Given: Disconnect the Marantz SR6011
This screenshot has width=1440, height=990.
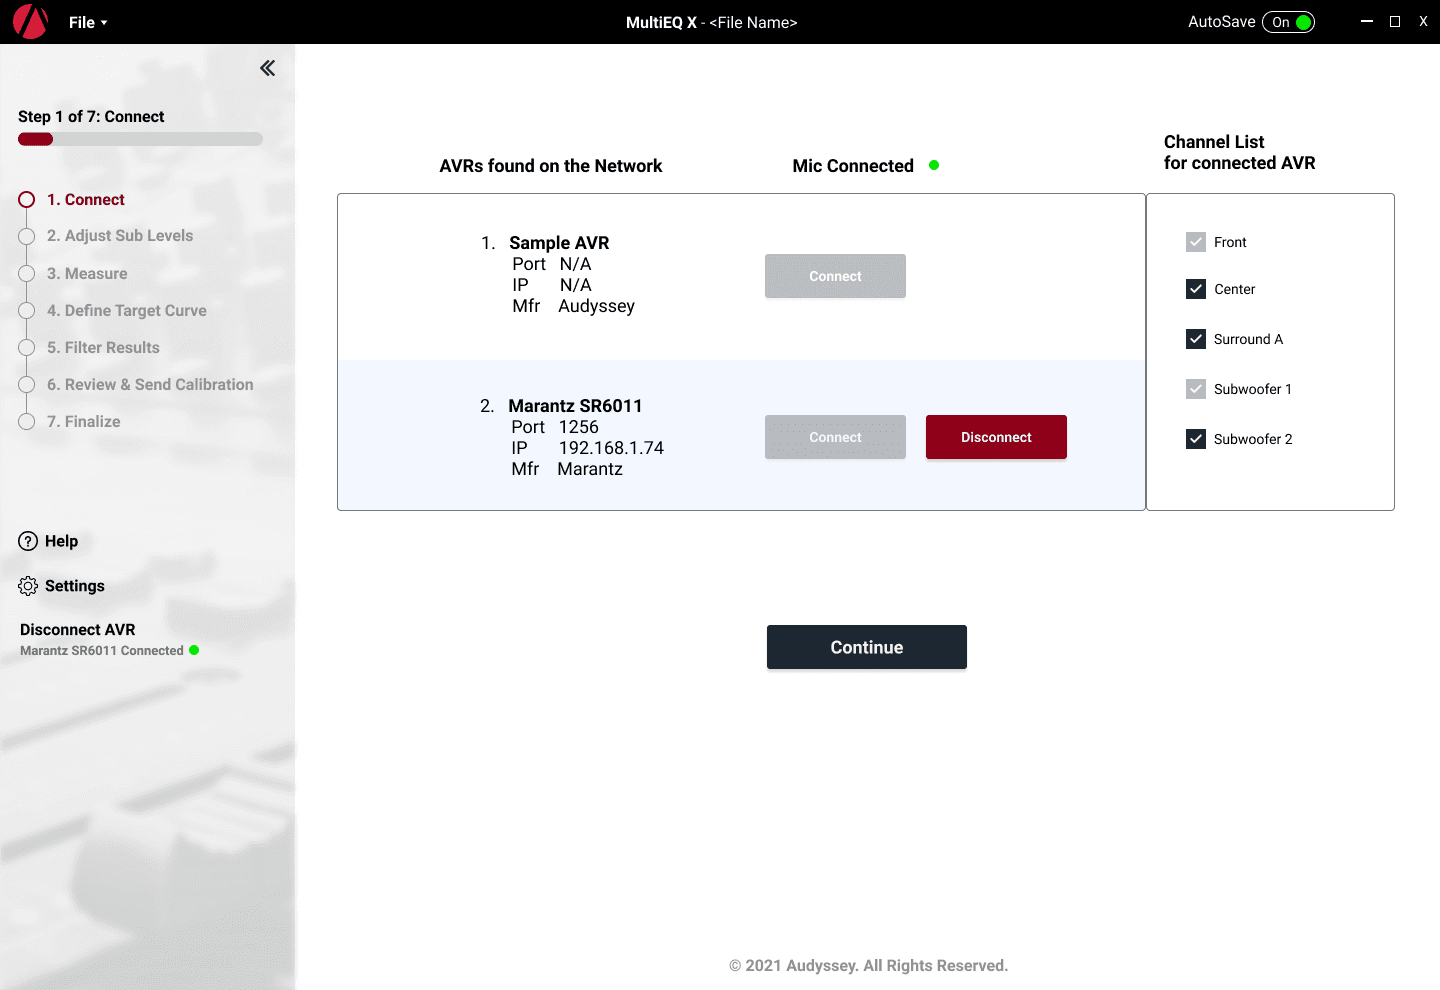Looking at the screenshot, I should [x=996, y=437].
